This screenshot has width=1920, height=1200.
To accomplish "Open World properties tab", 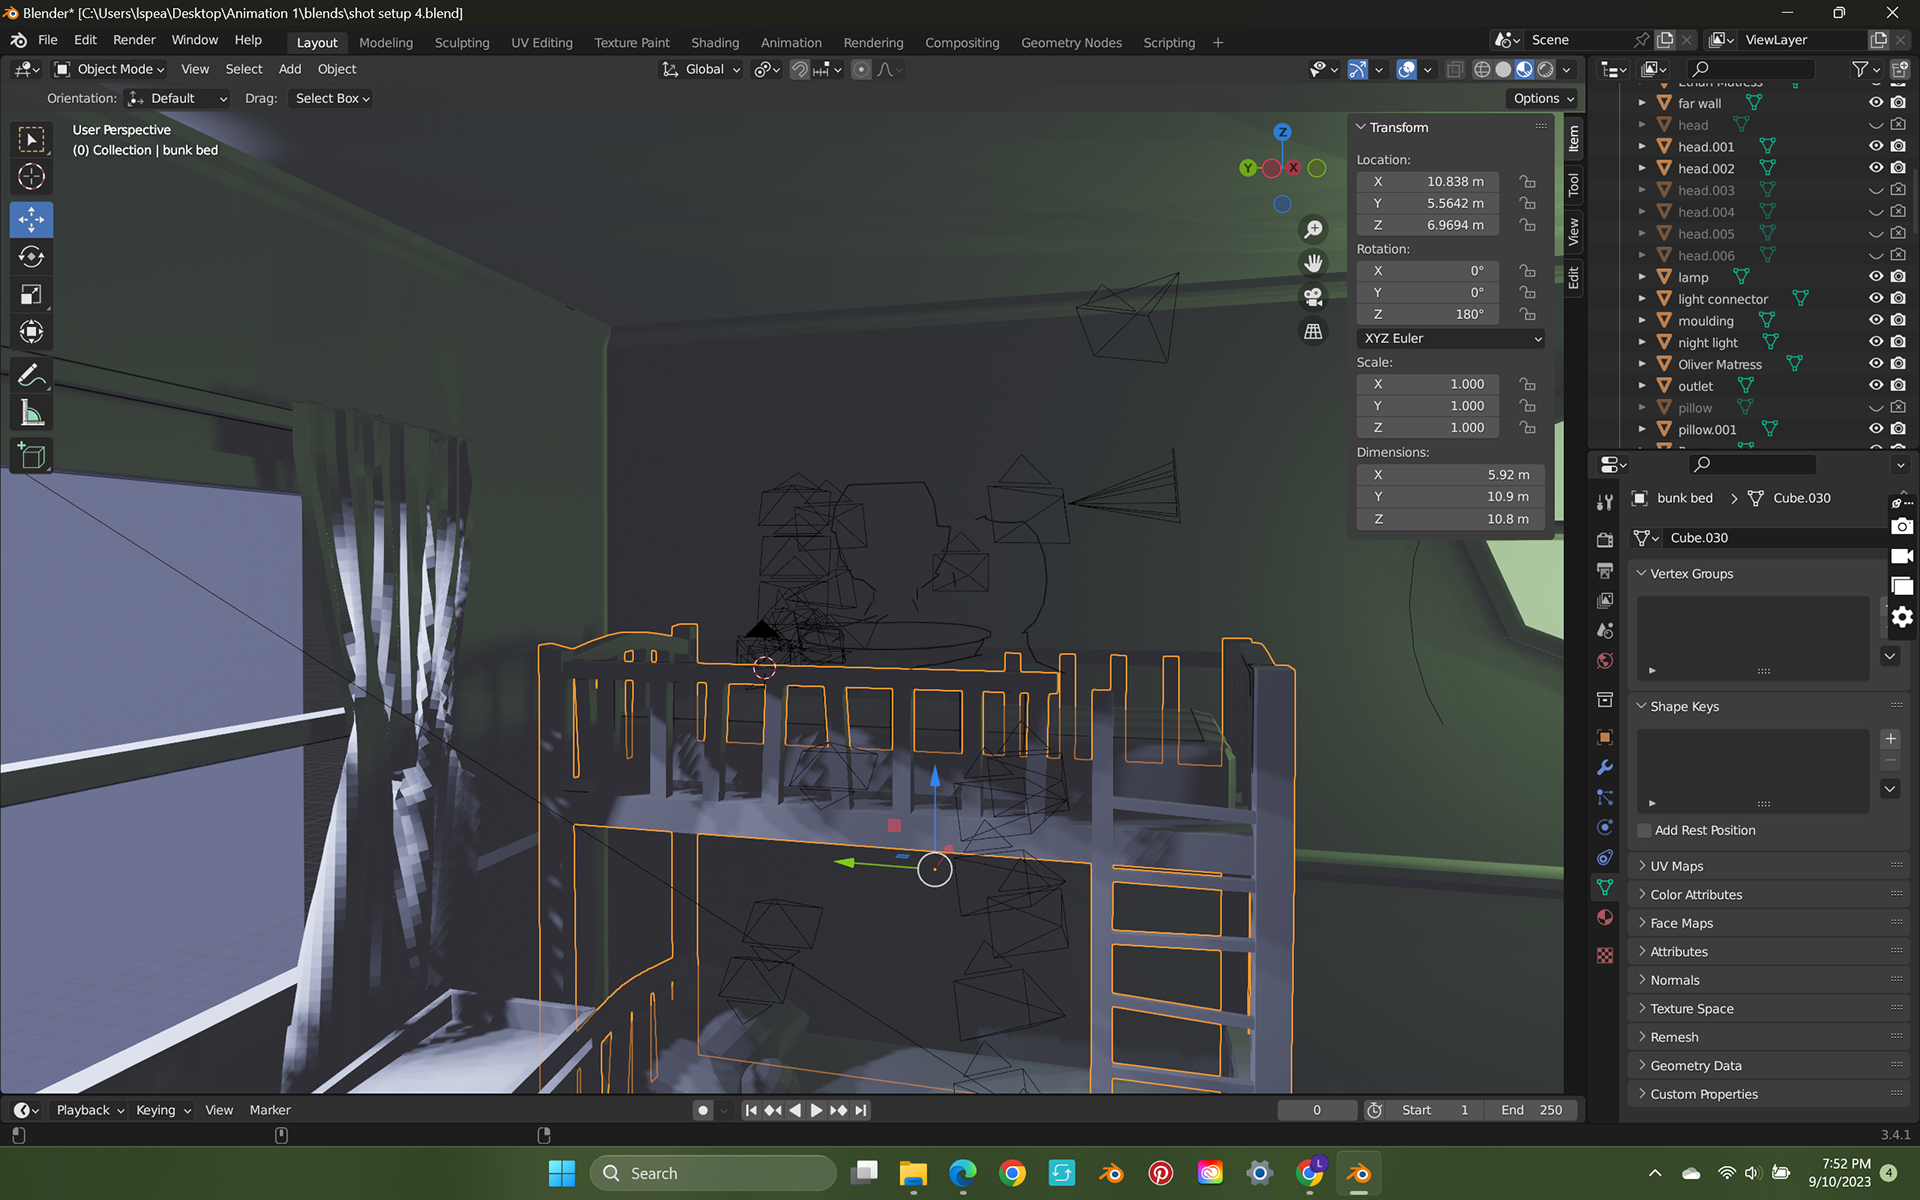I will click(x=1605, y=661).
